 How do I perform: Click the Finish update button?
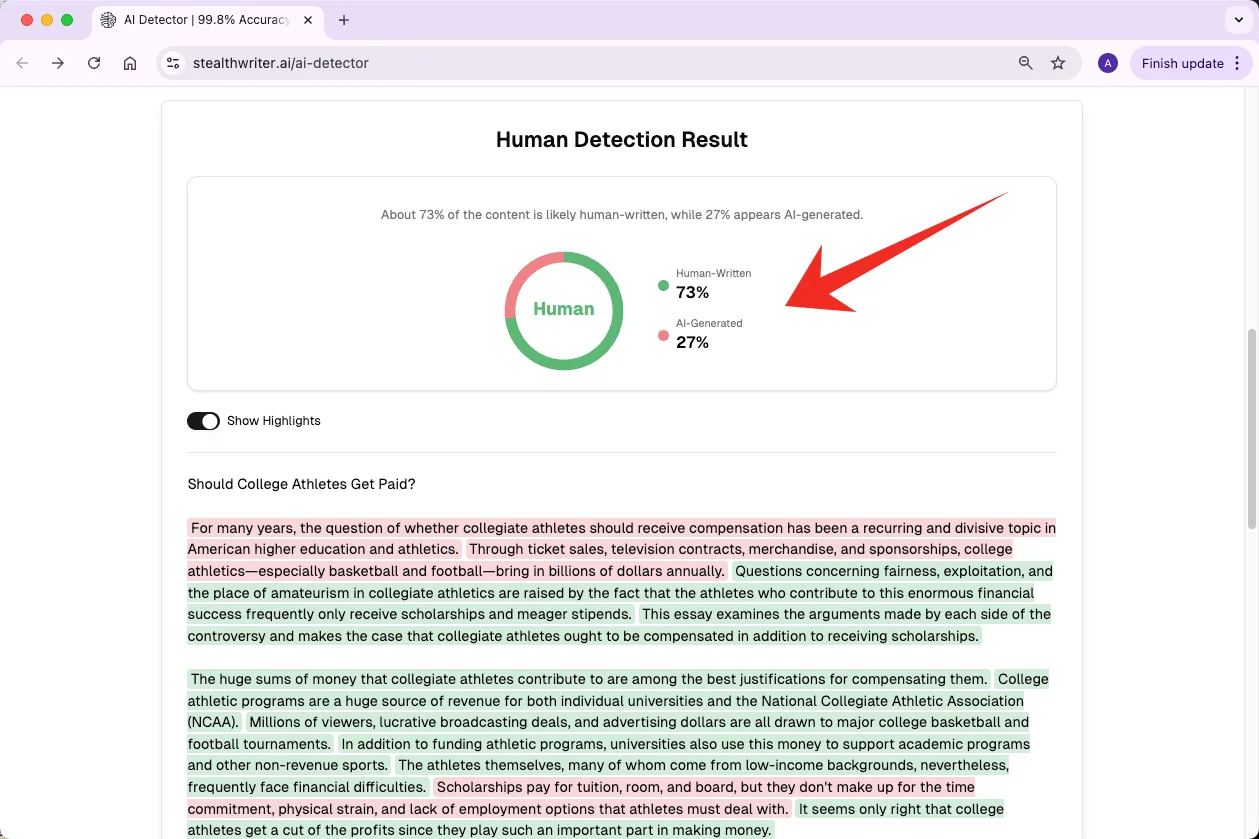(1182, 63)
